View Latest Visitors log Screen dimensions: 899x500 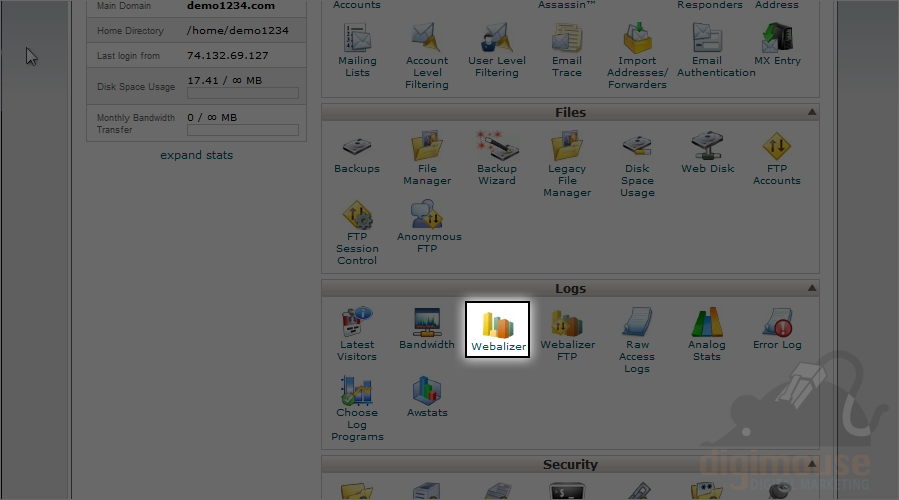(x=357, y=334)
